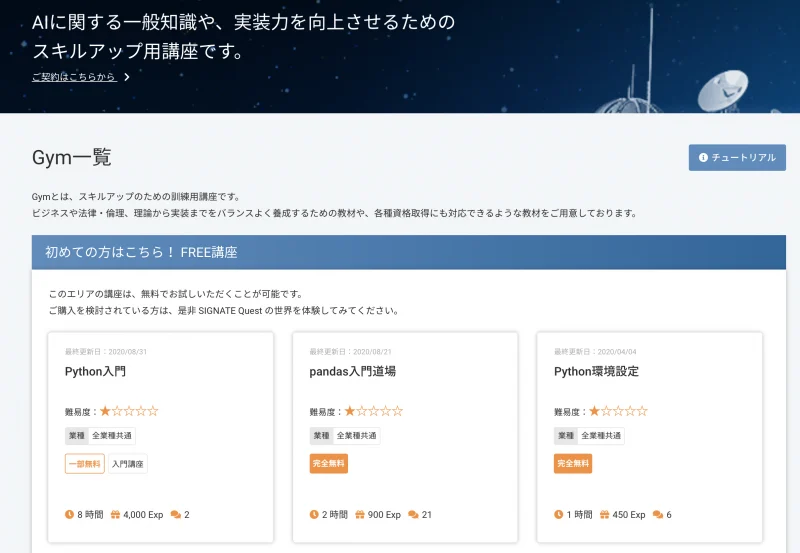Click the chevron arrow next to ご契約はこちらから

tap(127, 77)
